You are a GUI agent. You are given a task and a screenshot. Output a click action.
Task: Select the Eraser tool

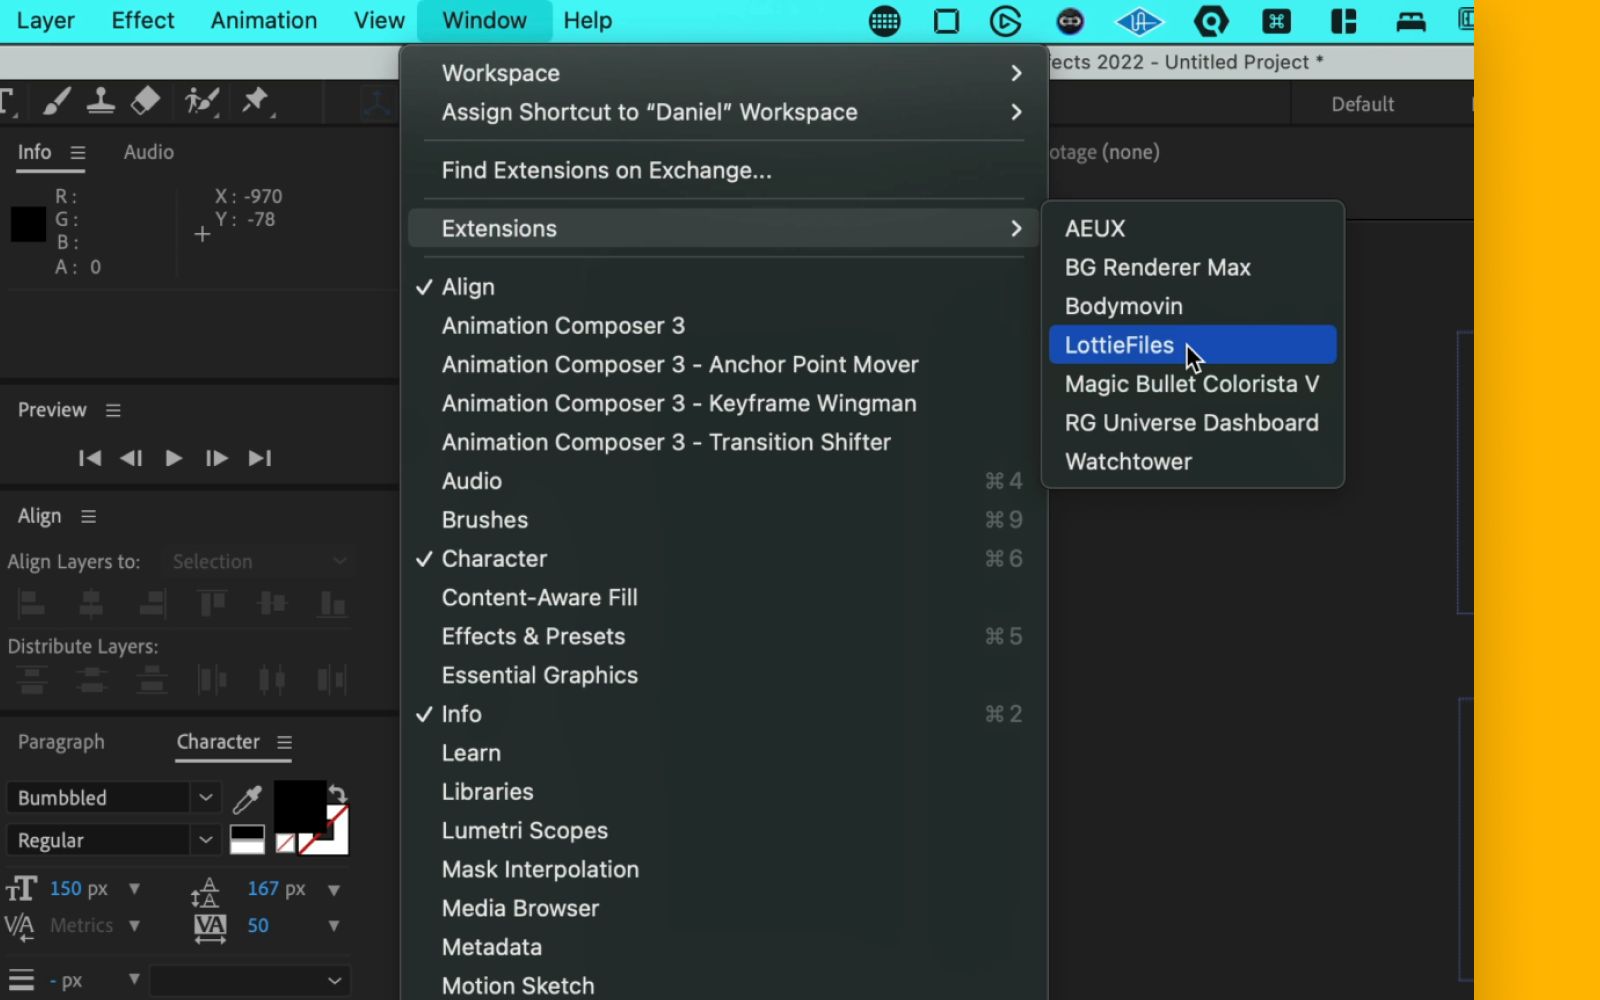point(146,101)
